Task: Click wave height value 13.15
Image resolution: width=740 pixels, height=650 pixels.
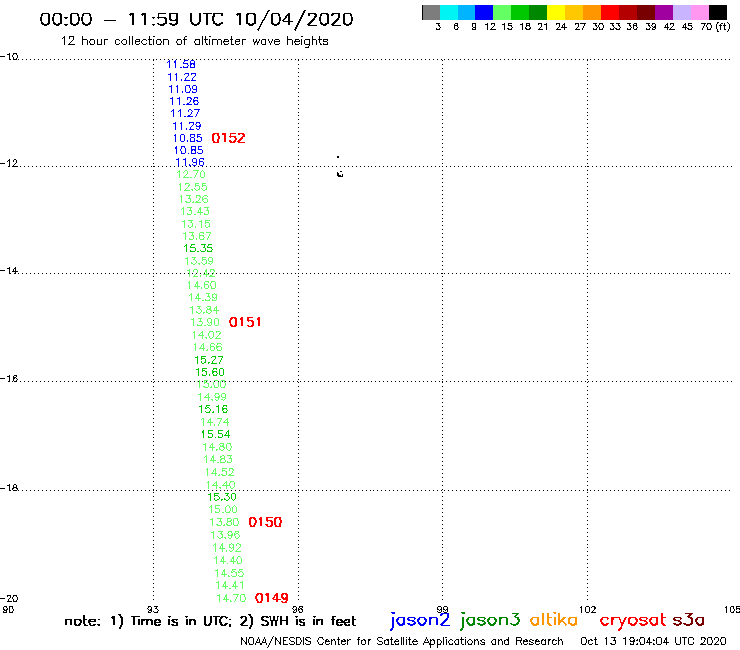Action: 196,224
